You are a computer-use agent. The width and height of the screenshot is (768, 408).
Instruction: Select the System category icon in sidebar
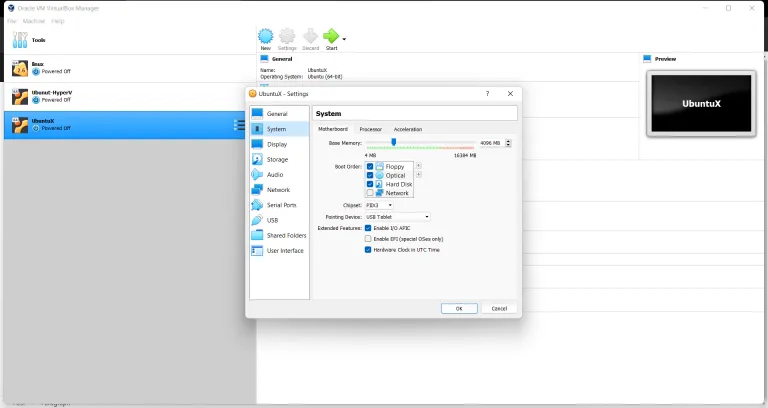(257, 129)
